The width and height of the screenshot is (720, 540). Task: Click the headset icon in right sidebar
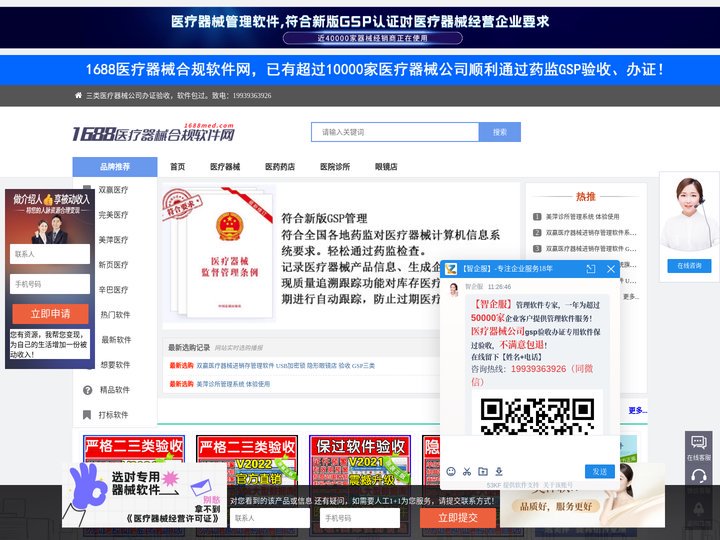698,476
